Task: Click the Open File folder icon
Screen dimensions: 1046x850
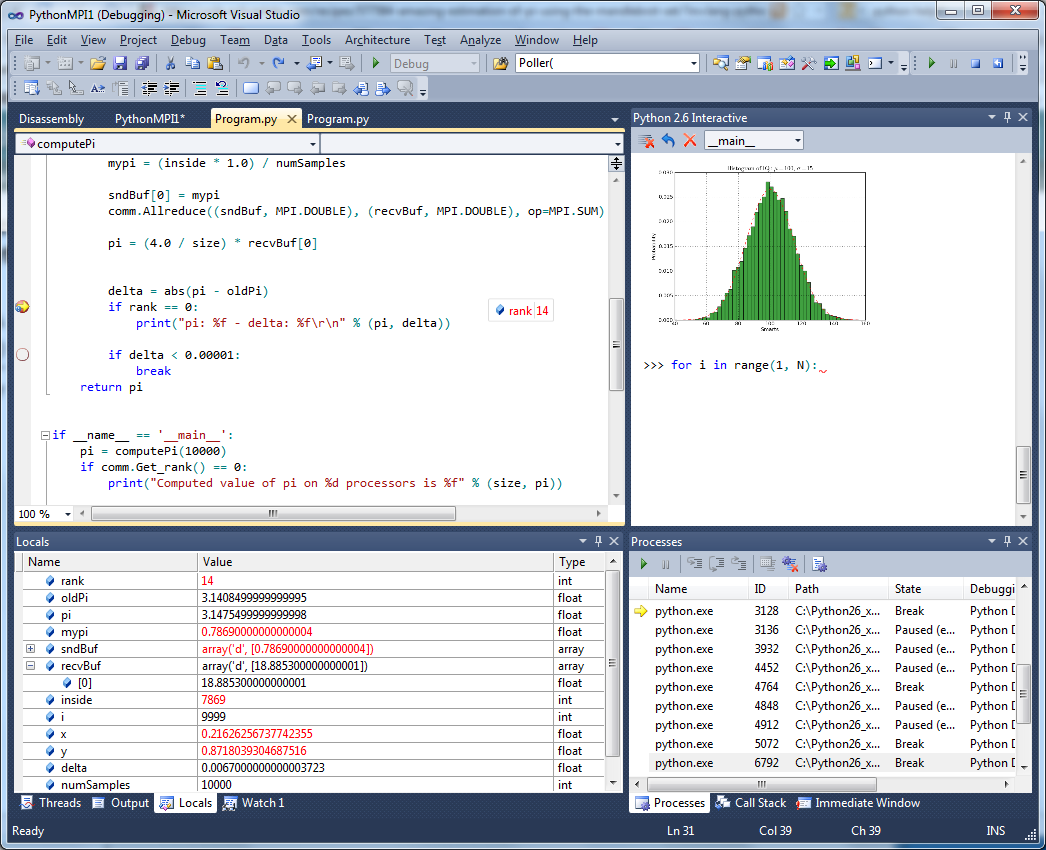Action: pos(98,63)
